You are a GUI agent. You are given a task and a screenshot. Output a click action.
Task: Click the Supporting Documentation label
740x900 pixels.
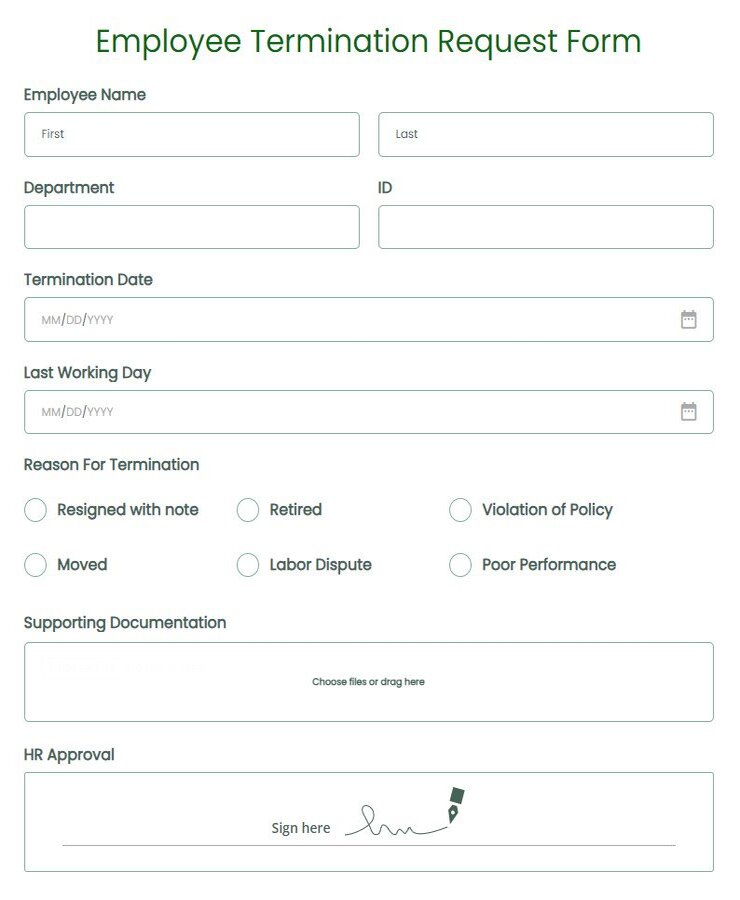point(124,622)
